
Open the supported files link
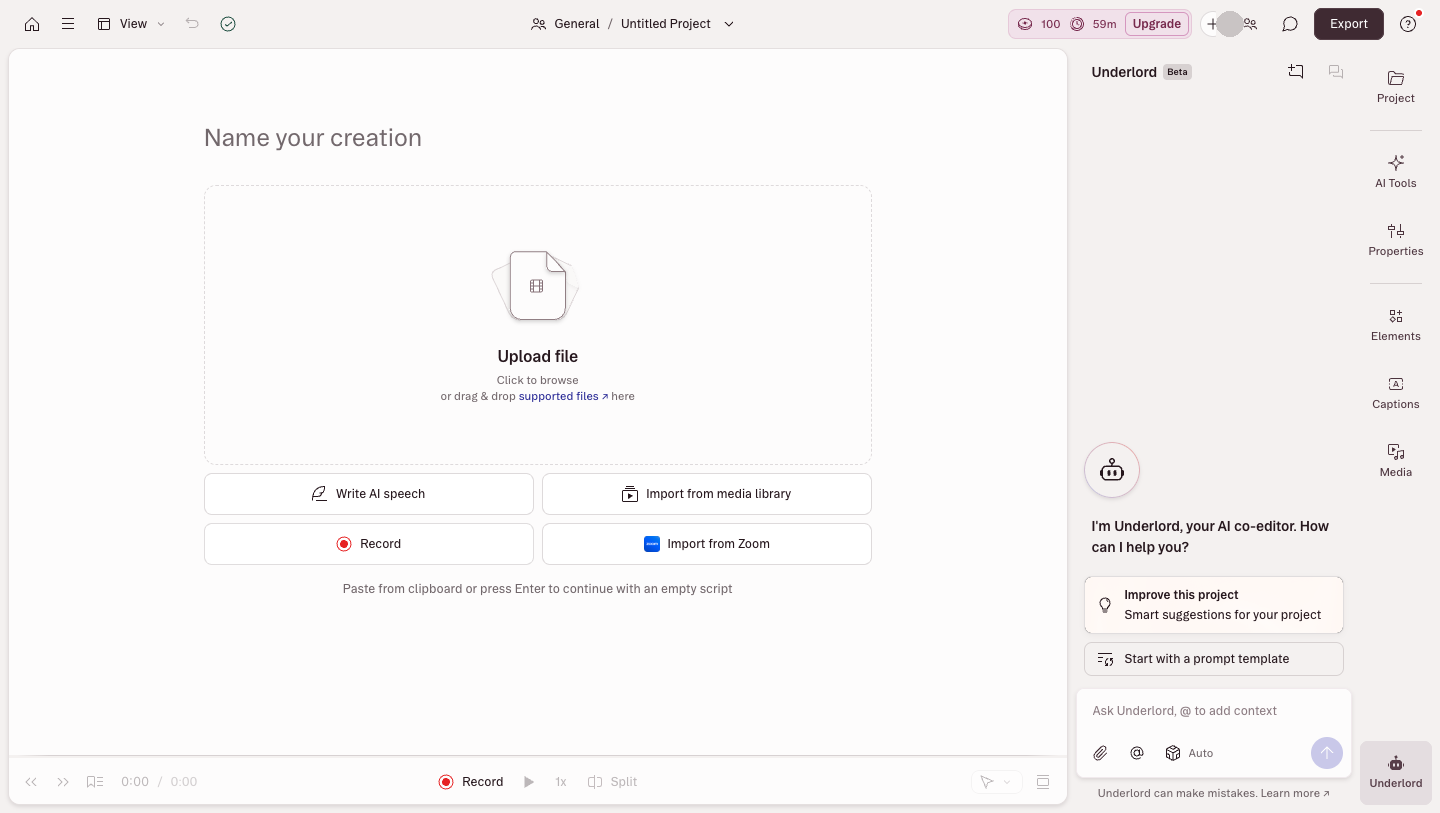tap(563, 396)
